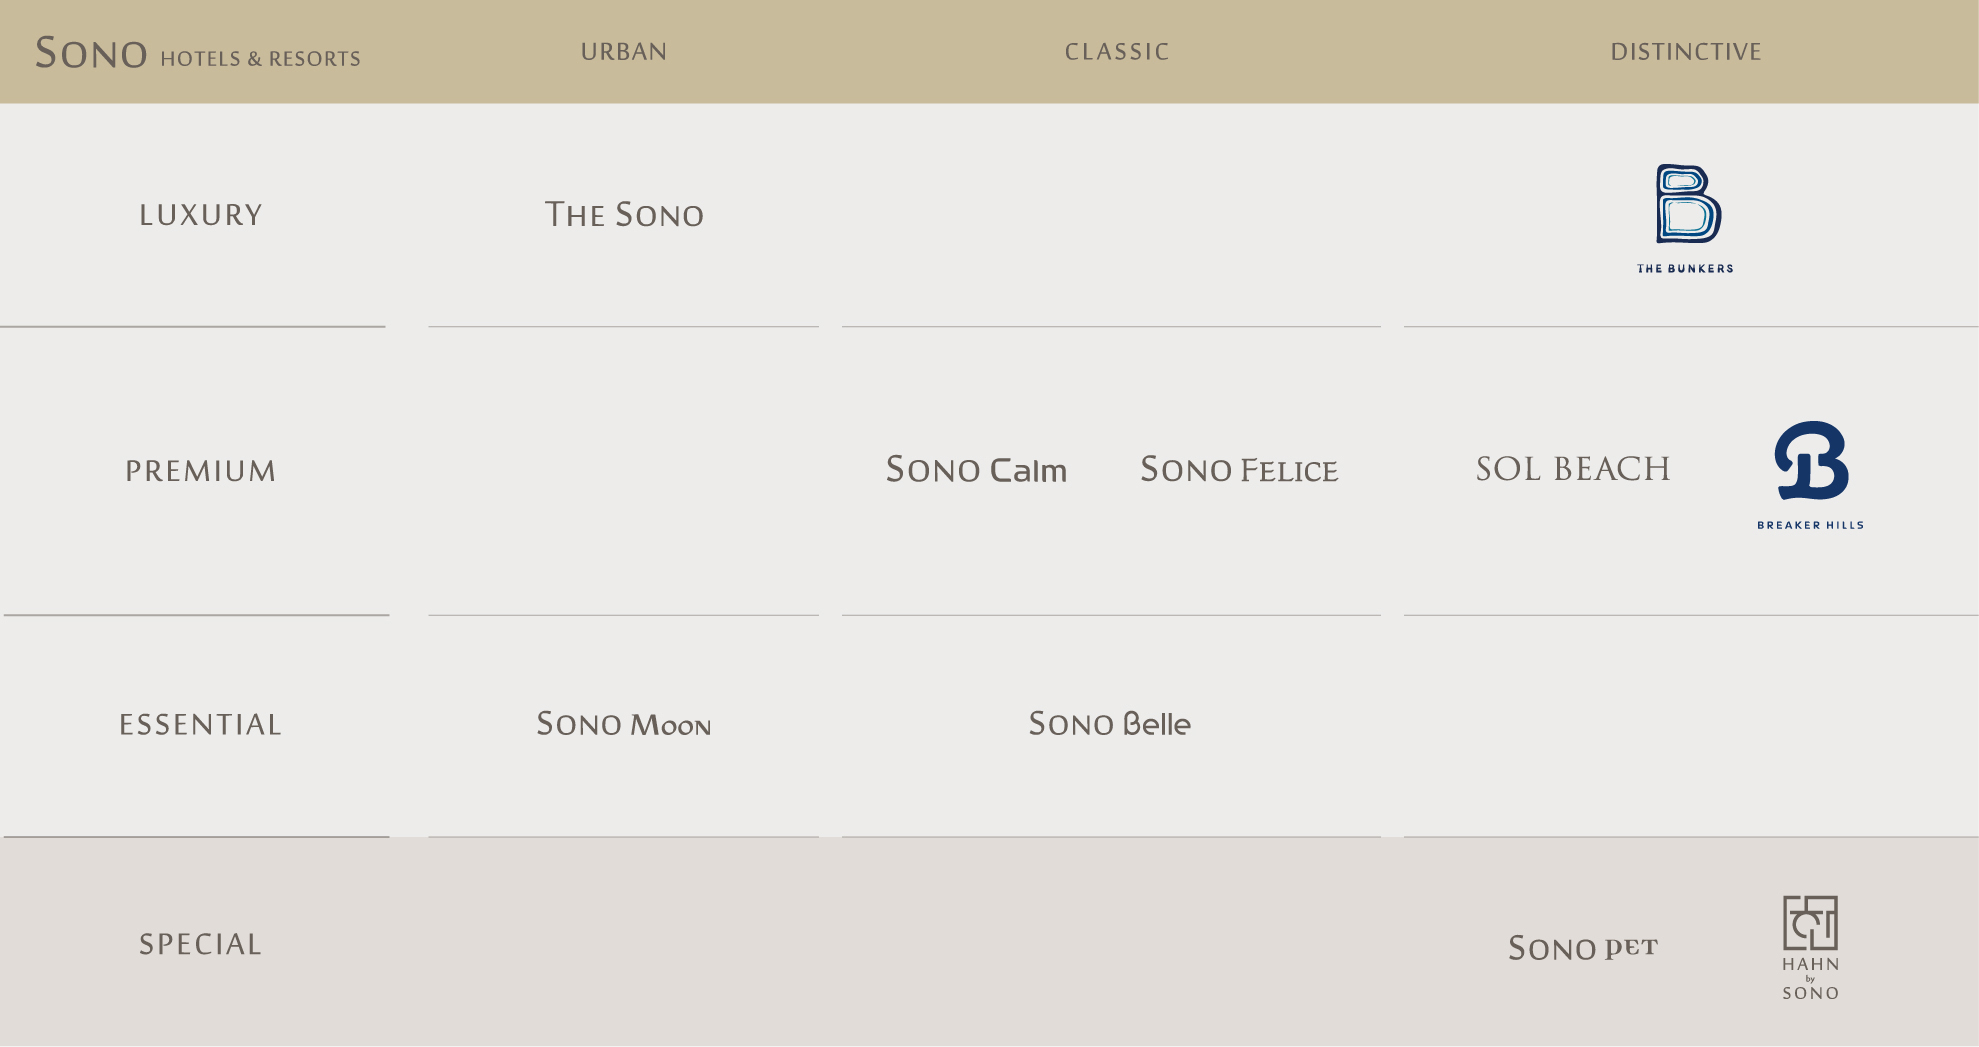
Task: Click the Essential tier label
Action: pyautogui.click(x=201, y=725)
